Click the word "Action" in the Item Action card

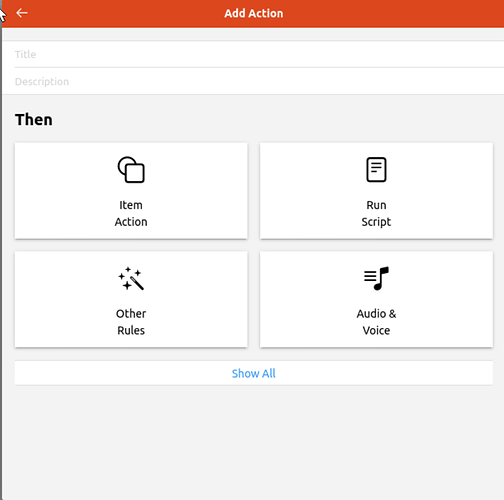click(x=131, y=222)
